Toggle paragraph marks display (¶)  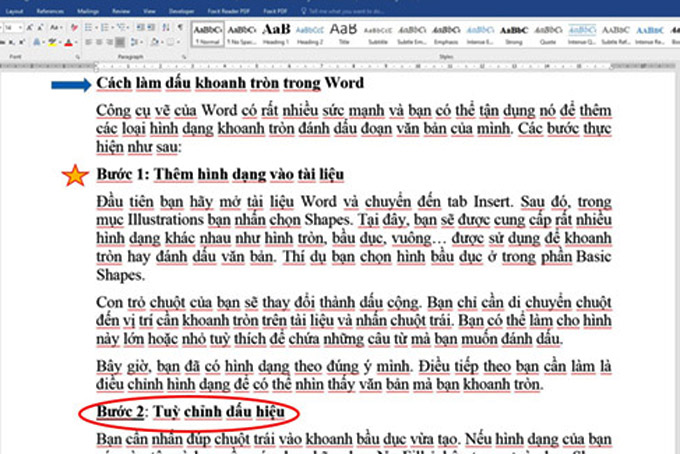180,27
